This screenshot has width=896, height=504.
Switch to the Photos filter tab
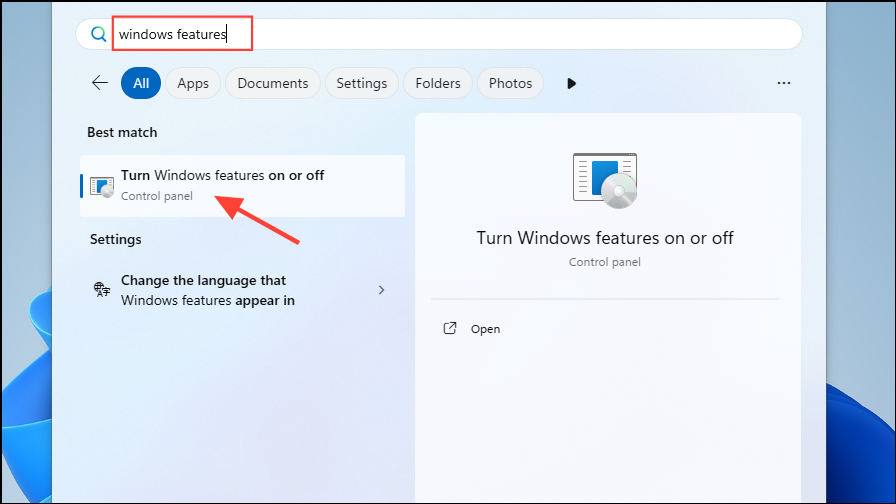click(510, 83)
